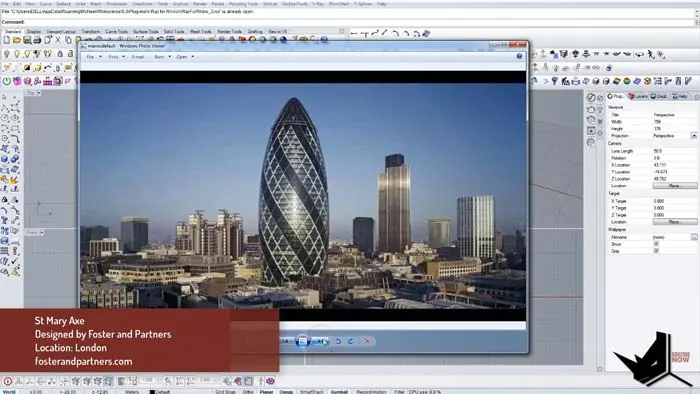Toggle Gumball in status bar
The width and height of the screenshot is (700, 394).
coord(339,392)
